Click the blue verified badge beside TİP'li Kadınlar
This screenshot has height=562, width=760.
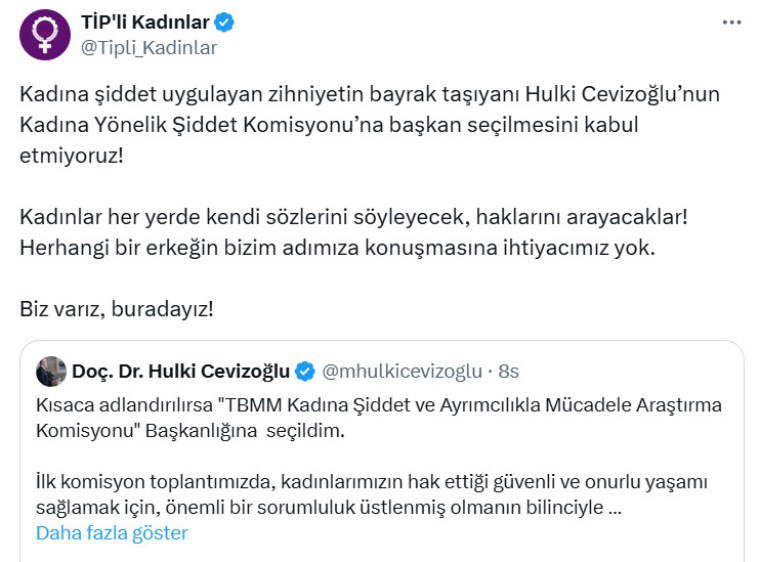click(225, 22)
